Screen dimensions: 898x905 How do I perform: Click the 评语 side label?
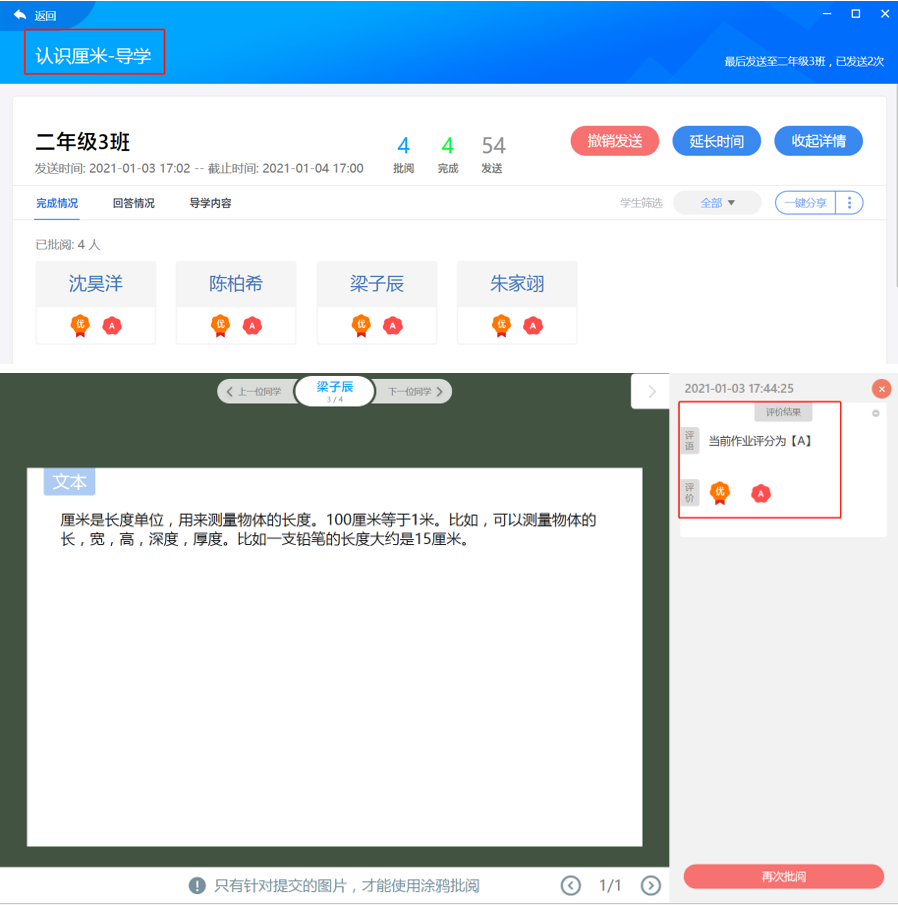click(x=690, y=441)
